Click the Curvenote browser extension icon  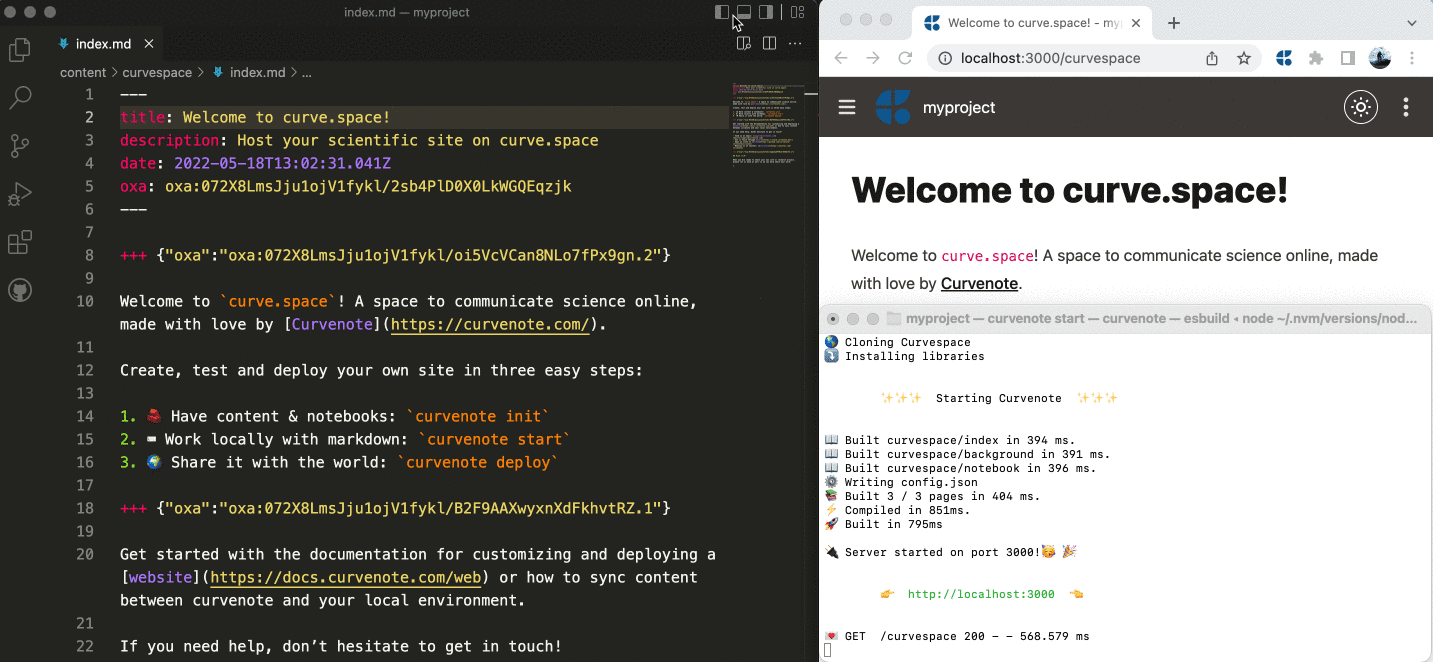pos(1284,58)
